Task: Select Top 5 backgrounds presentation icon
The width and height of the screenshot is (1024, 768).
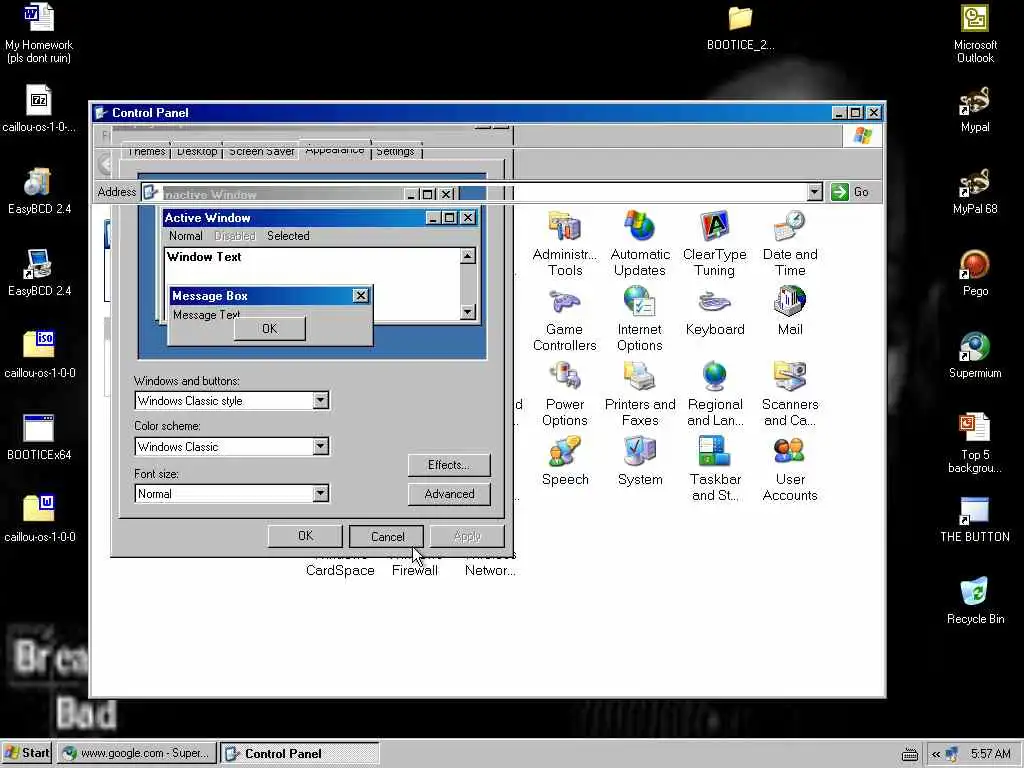Action: pos(974,443)
